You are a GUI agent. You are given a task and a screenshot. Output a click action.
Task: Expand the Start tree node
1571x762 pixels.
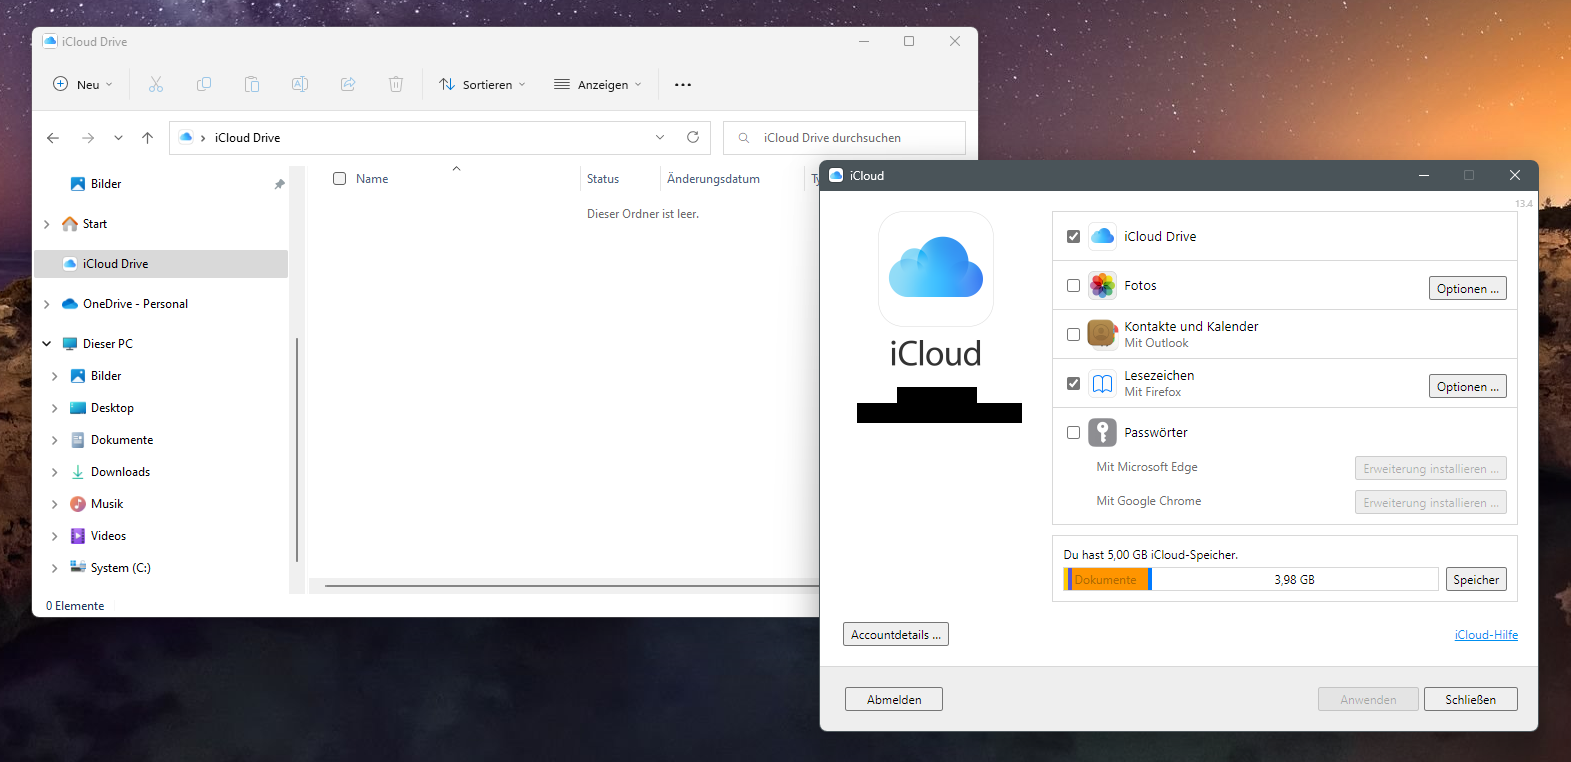47,224
